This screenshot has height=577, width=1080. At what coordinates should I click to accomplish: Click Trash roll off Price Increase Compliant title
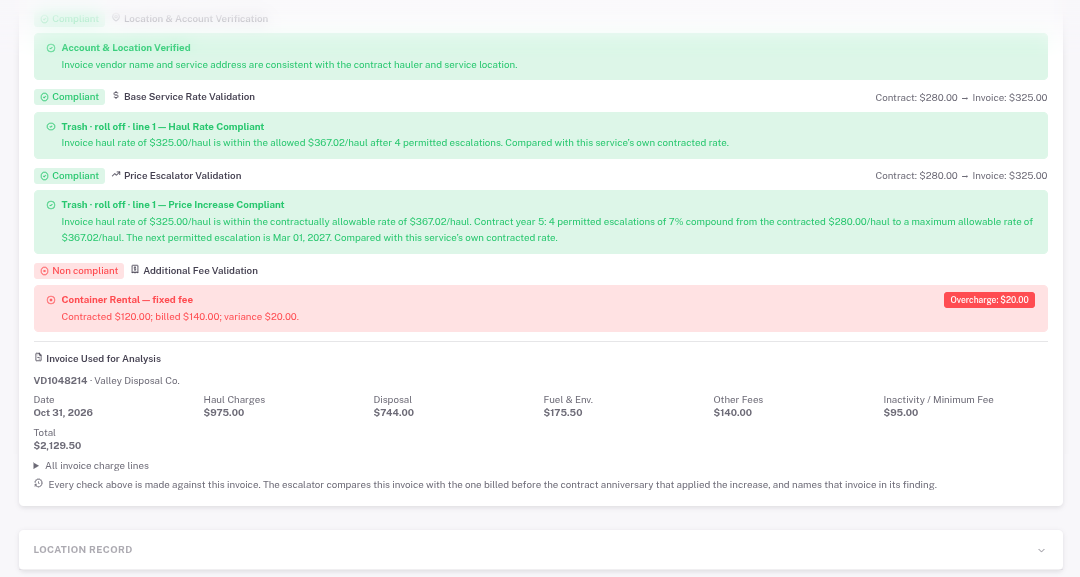[173, 204]
